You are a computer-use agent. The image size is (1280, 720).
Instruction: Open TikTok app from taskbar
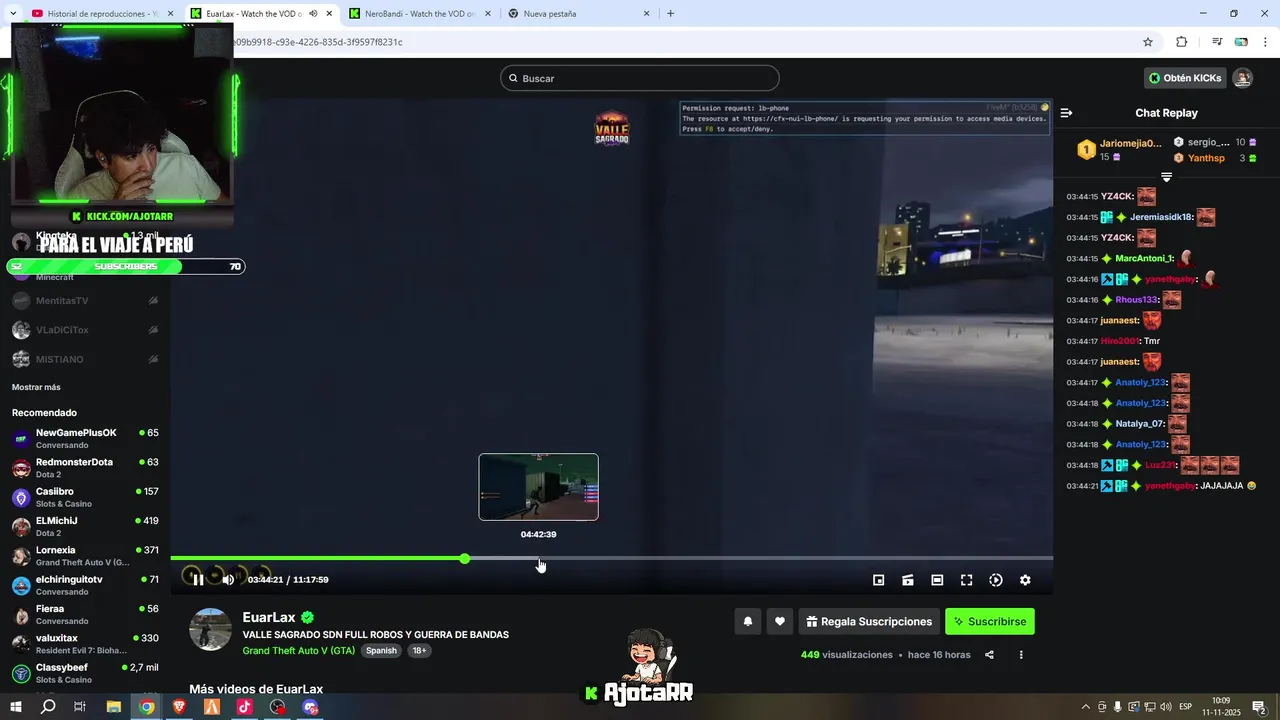point(245,707)
